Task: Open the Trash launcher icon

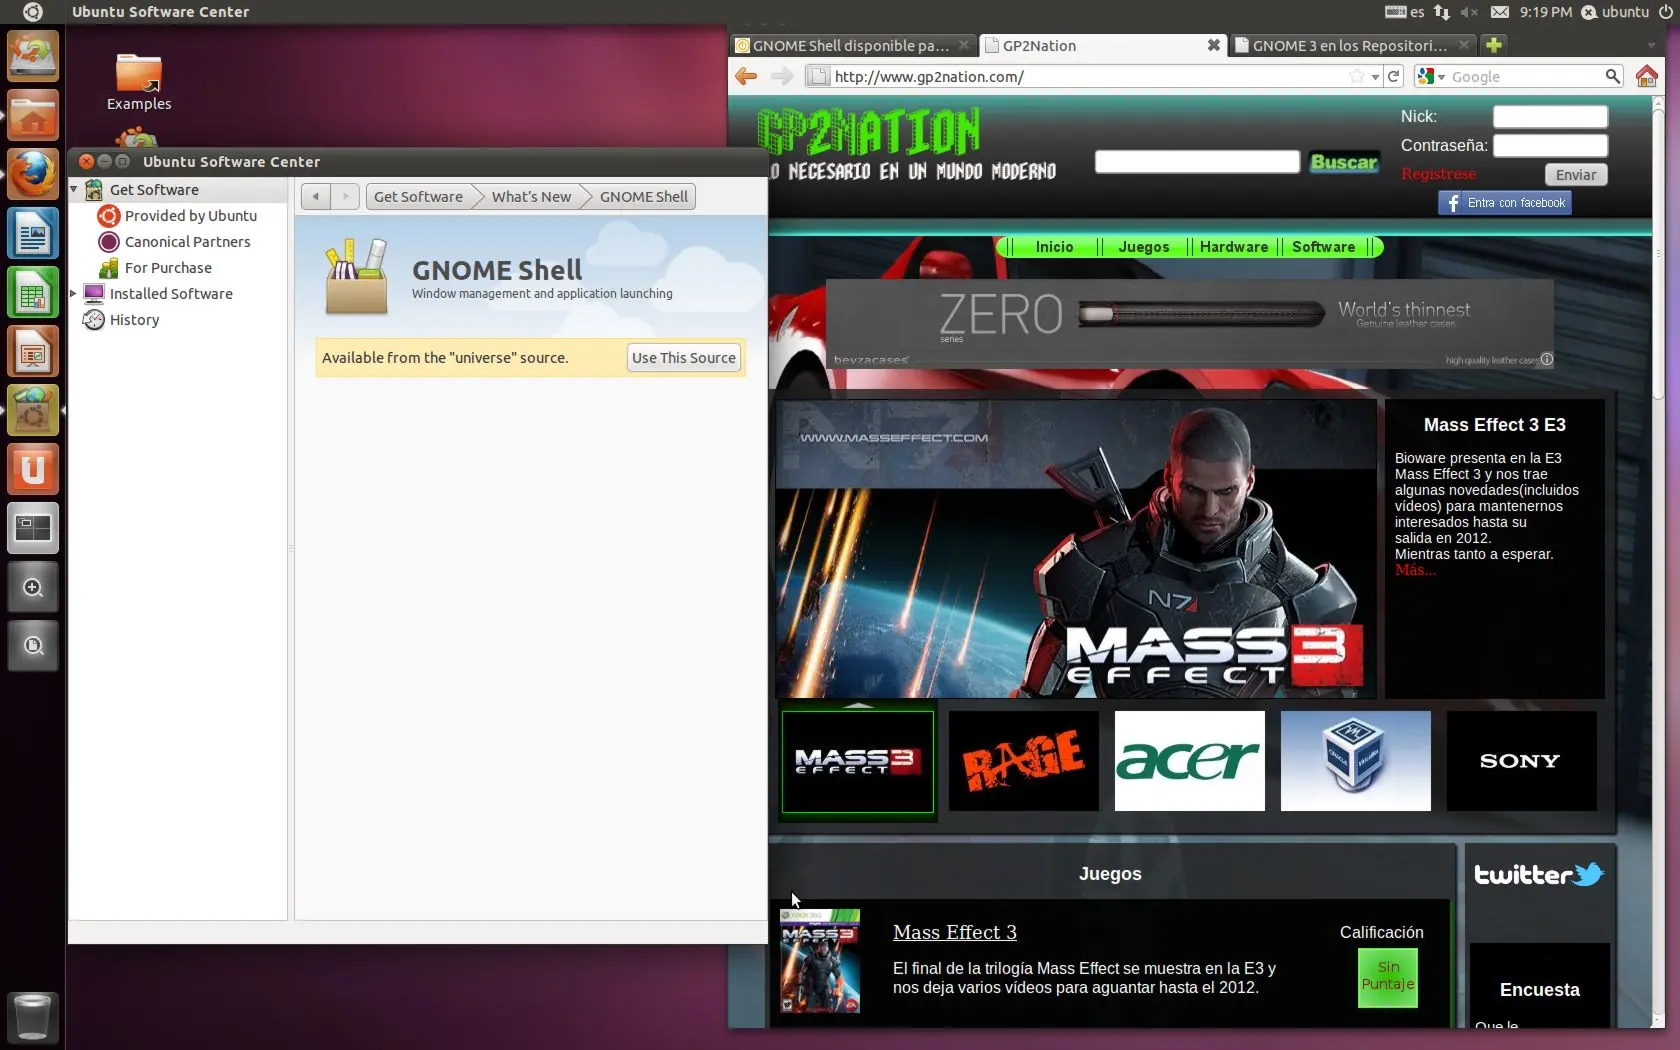Action: coord(33,1017)
